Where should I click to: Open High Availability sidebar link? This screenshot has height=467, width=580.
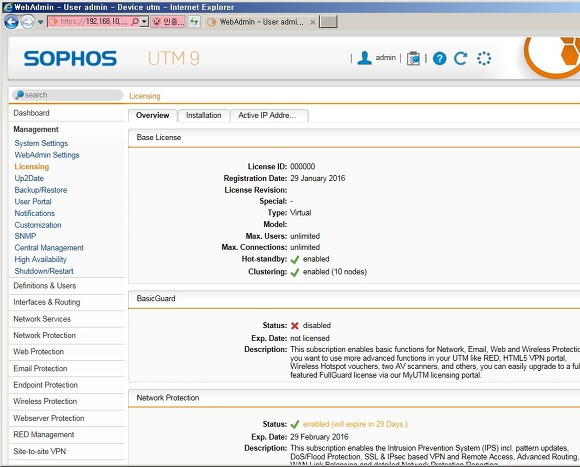(x=40, y=259)
